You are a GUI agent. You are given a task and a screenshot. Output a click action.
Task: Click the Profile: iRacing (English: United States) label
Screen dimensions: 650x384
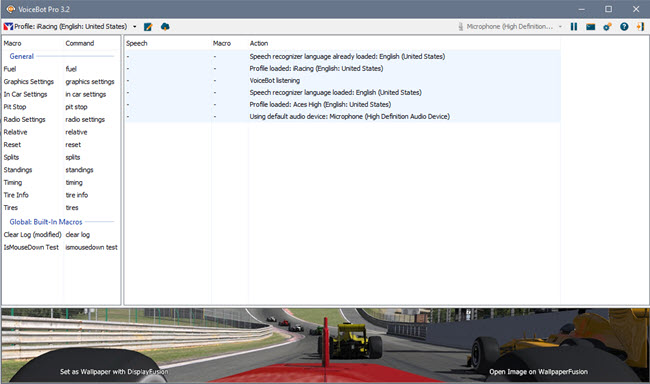pyautogui.click(x=70, y=27)
